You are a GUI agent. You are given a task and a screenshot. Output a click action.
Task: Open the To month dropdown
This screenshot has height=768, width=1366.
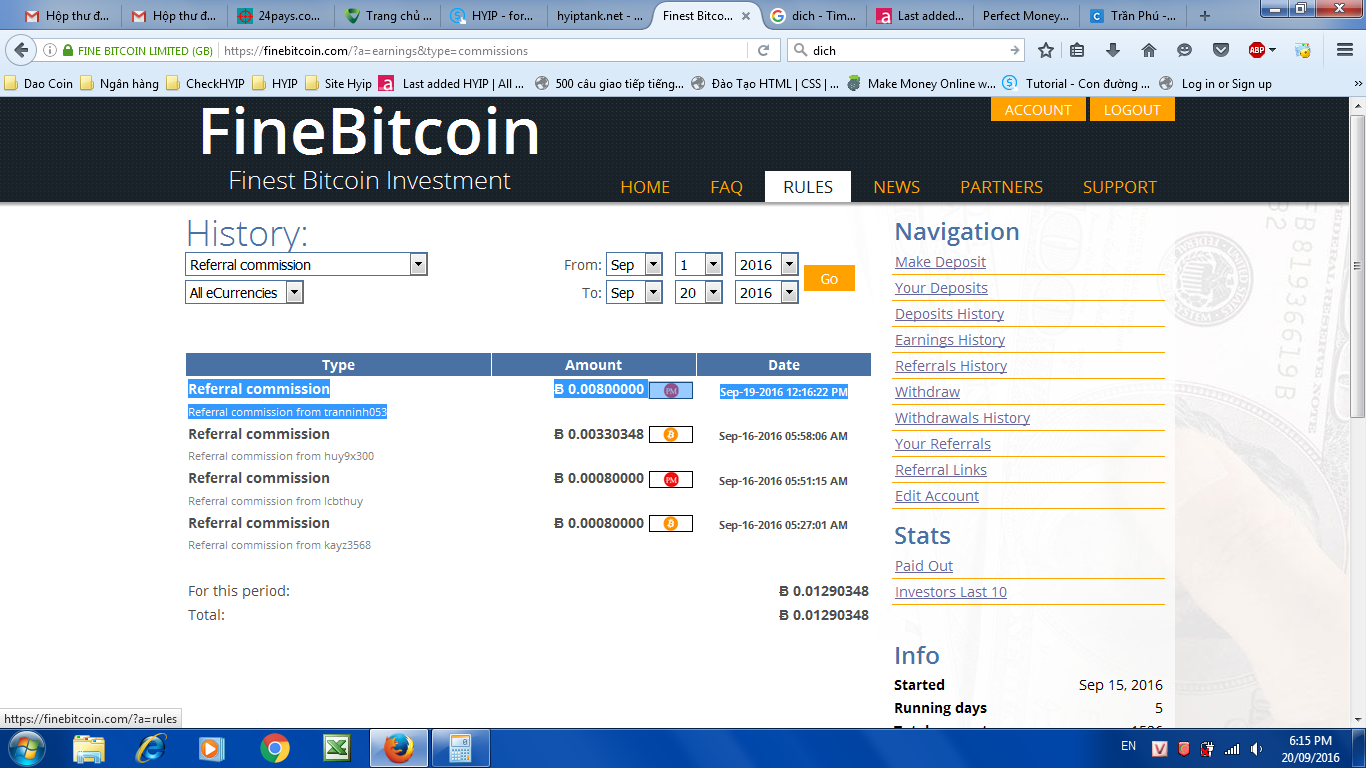point(634,292)
